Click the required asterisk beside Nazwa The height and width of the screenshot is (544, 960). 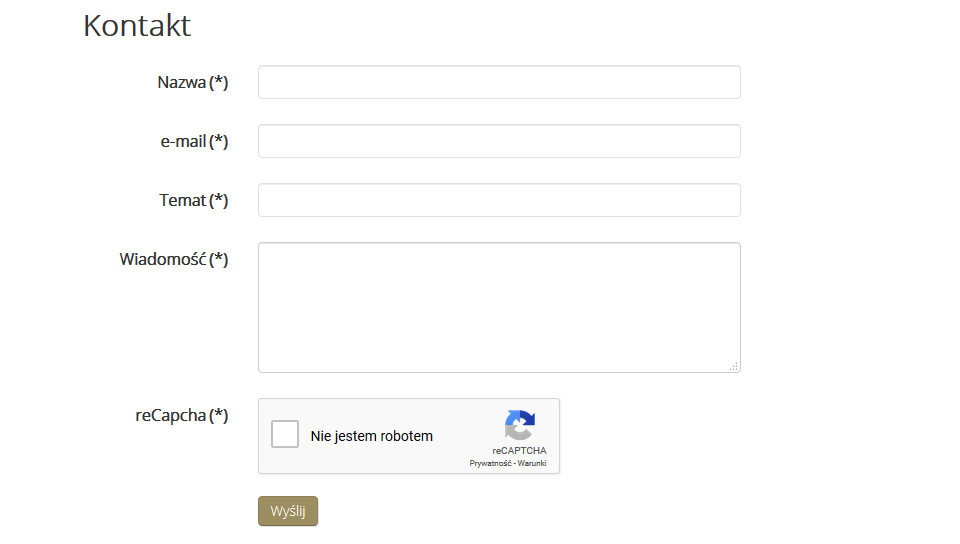[219, 83]
